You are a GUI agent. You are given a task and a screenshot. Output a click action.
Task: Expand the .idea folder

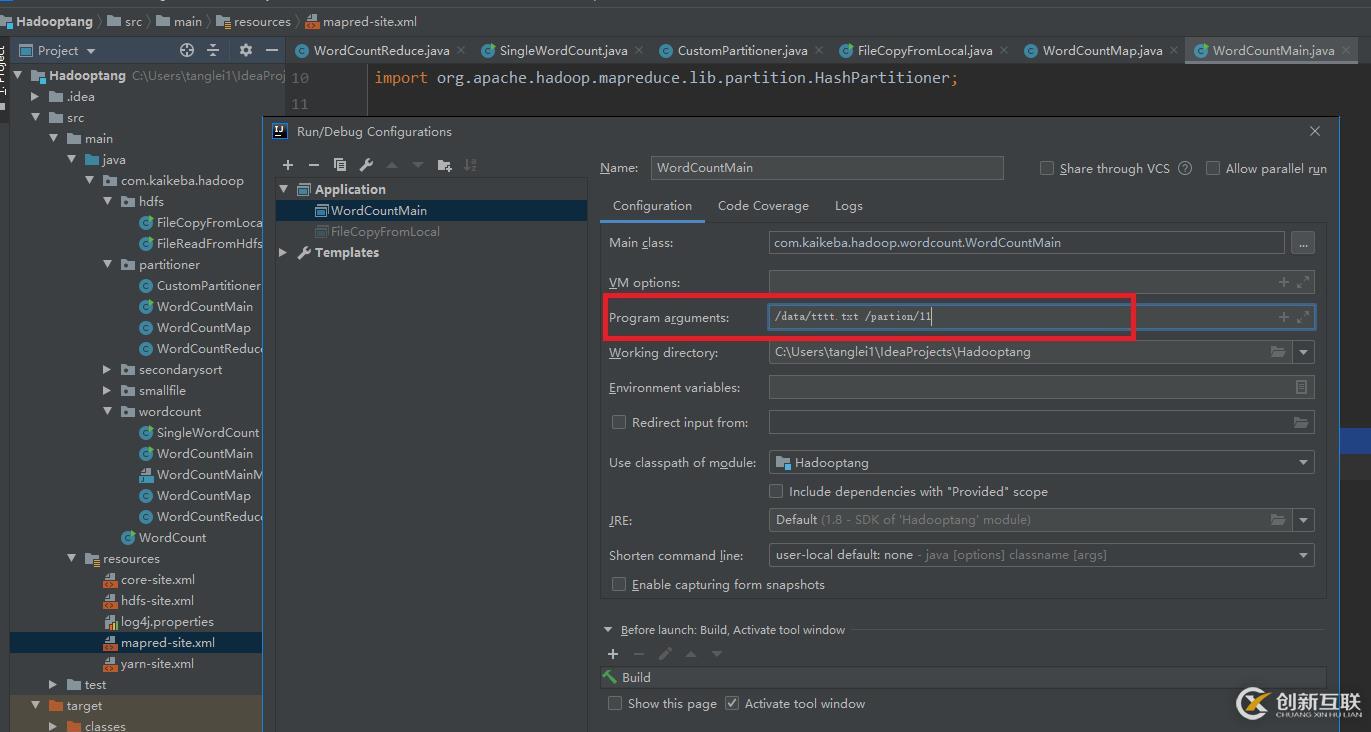(35, 96)
